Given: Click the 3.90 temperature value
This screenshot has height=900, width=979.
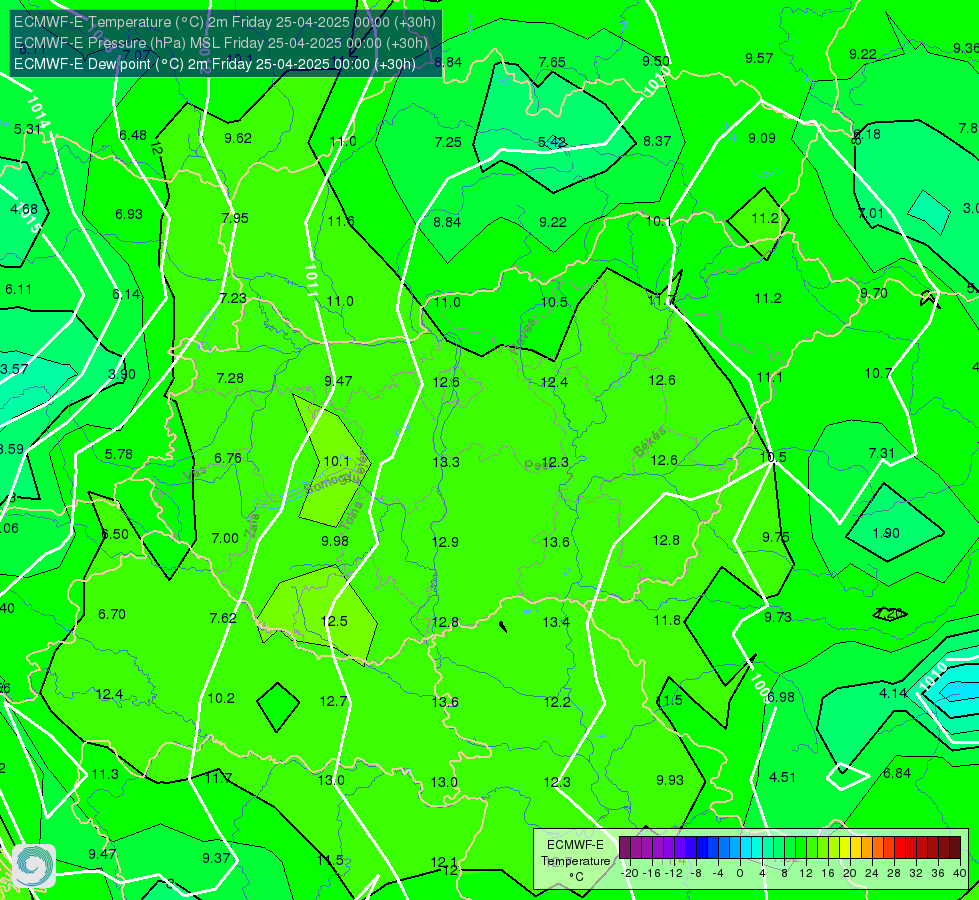Looking at the screenshot, I should [x=122, y=375].
